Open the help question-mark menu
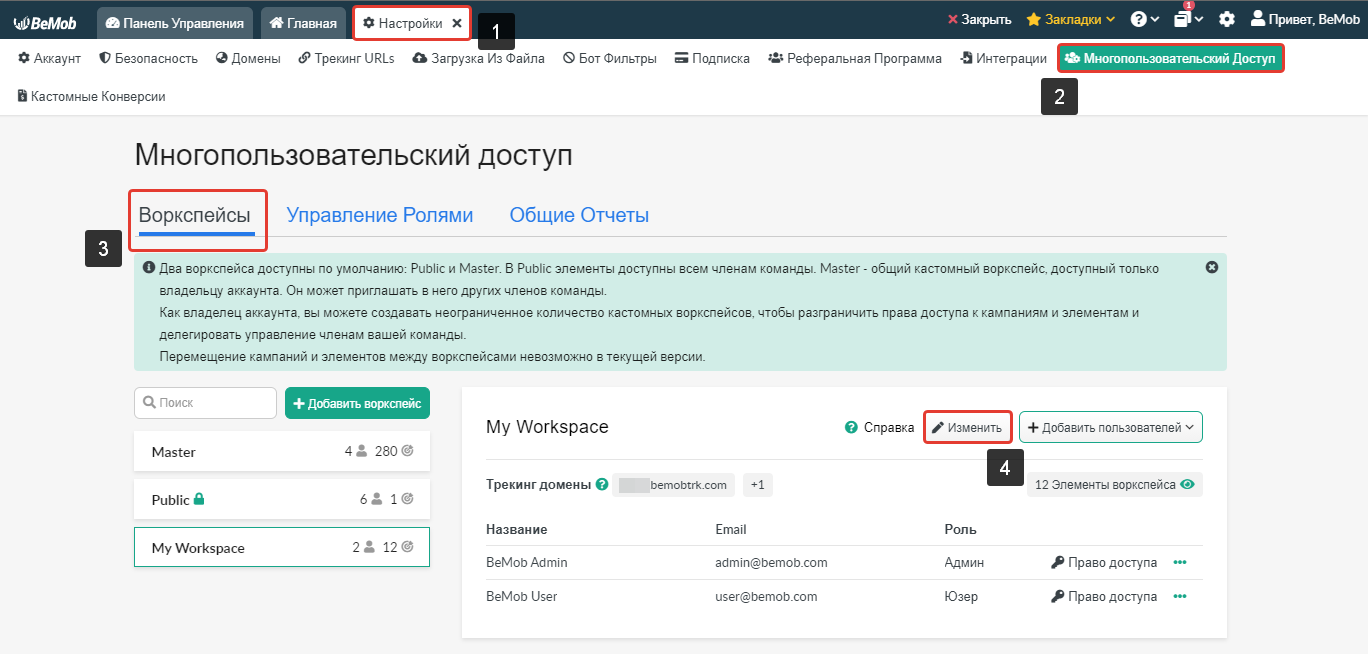 coord(1144,20)
